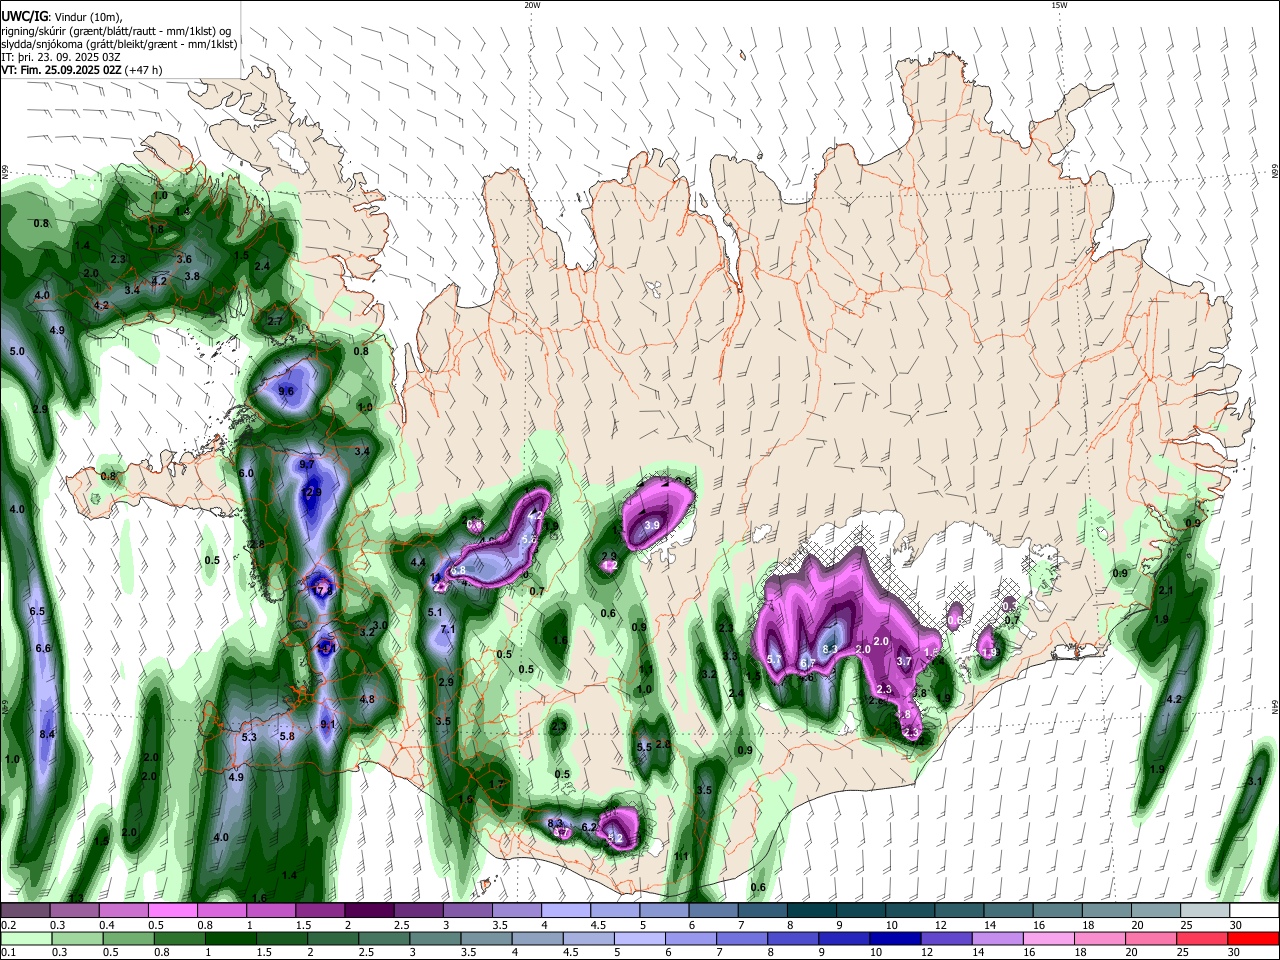The width and height of the screenshot is (1280, 960).
Task: Click the light purple swatch labeled 14, bottom legend row
Action: 998,938
